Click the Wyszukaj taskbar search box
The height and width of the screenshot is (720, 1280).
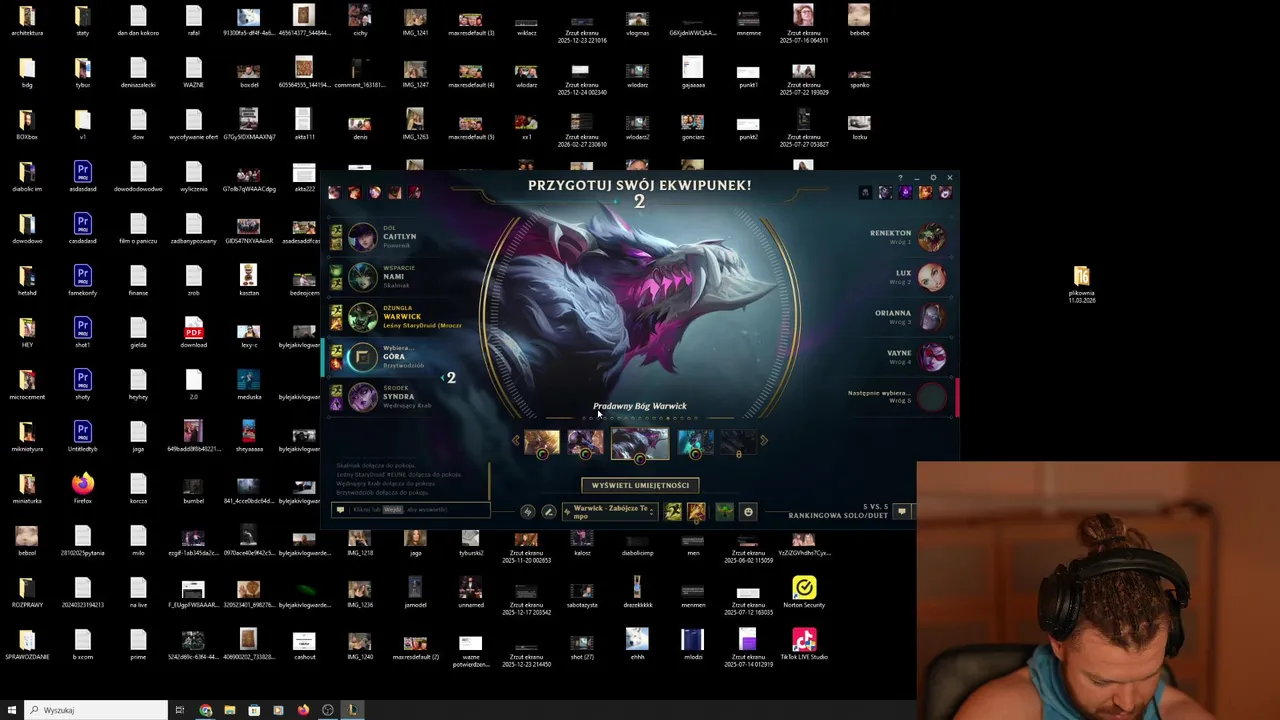[x=96, y=710]
